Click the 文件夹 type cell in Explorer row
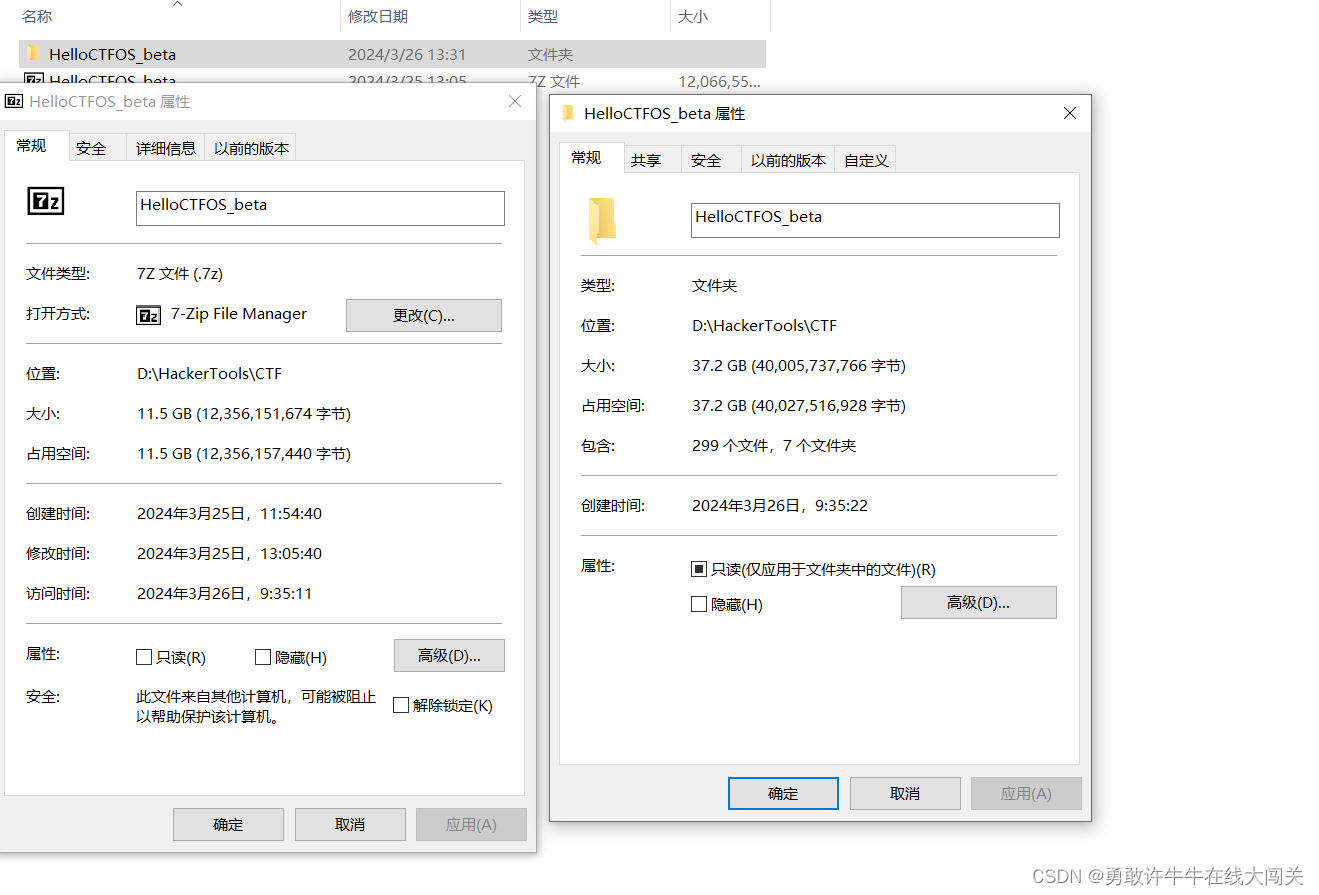 click(551, 54)
